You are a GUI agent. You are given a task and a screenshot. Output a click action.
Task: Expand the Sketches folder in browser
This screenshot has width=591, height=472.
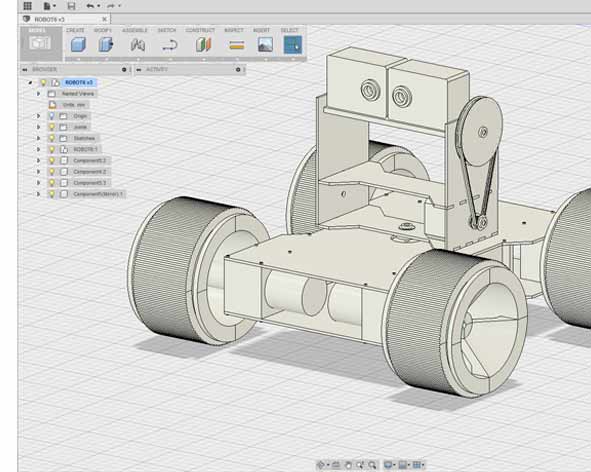(x=38, y=138)
